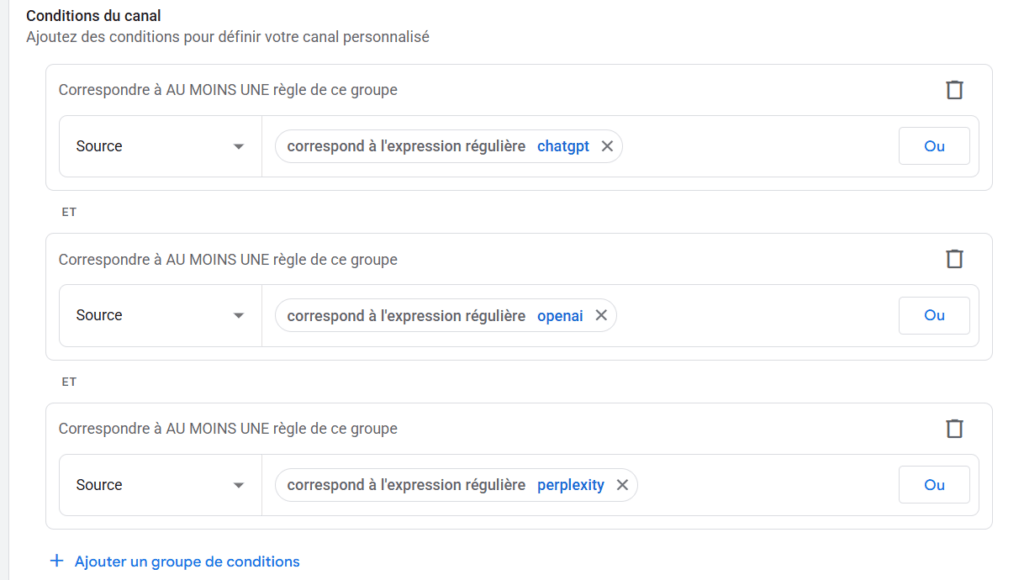This screenshot has height=580, width=1024.
Task: Click the trash icon of the openai group
Action: 954,259
